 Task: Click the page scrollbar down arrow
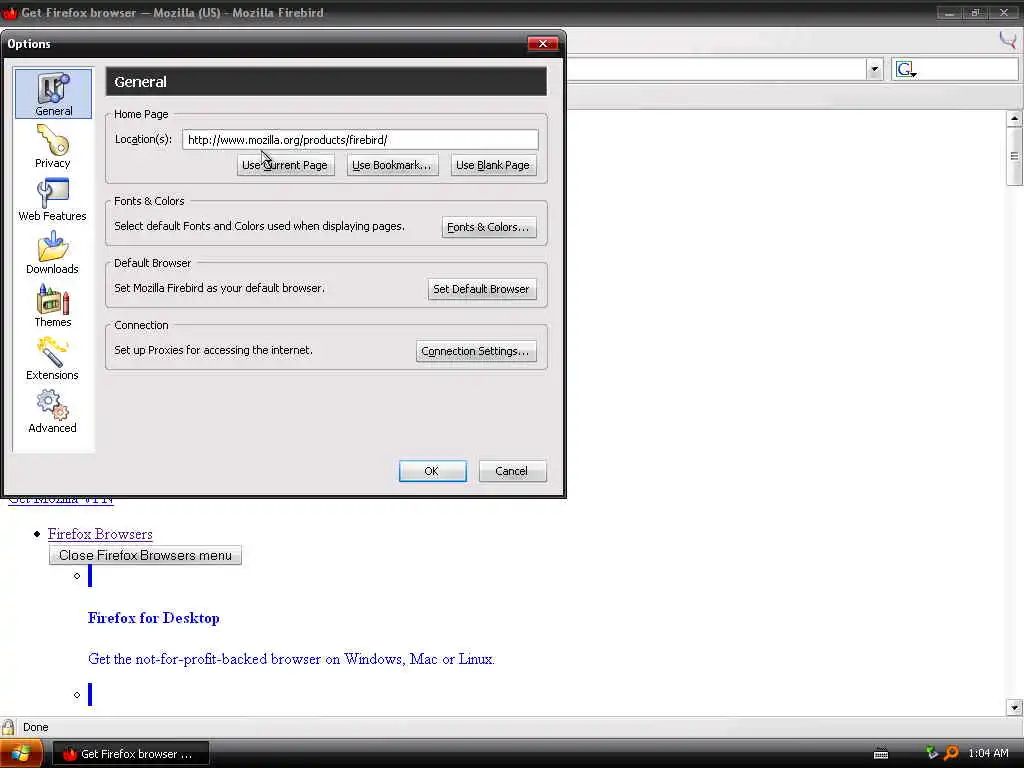tap(1014, 707)
